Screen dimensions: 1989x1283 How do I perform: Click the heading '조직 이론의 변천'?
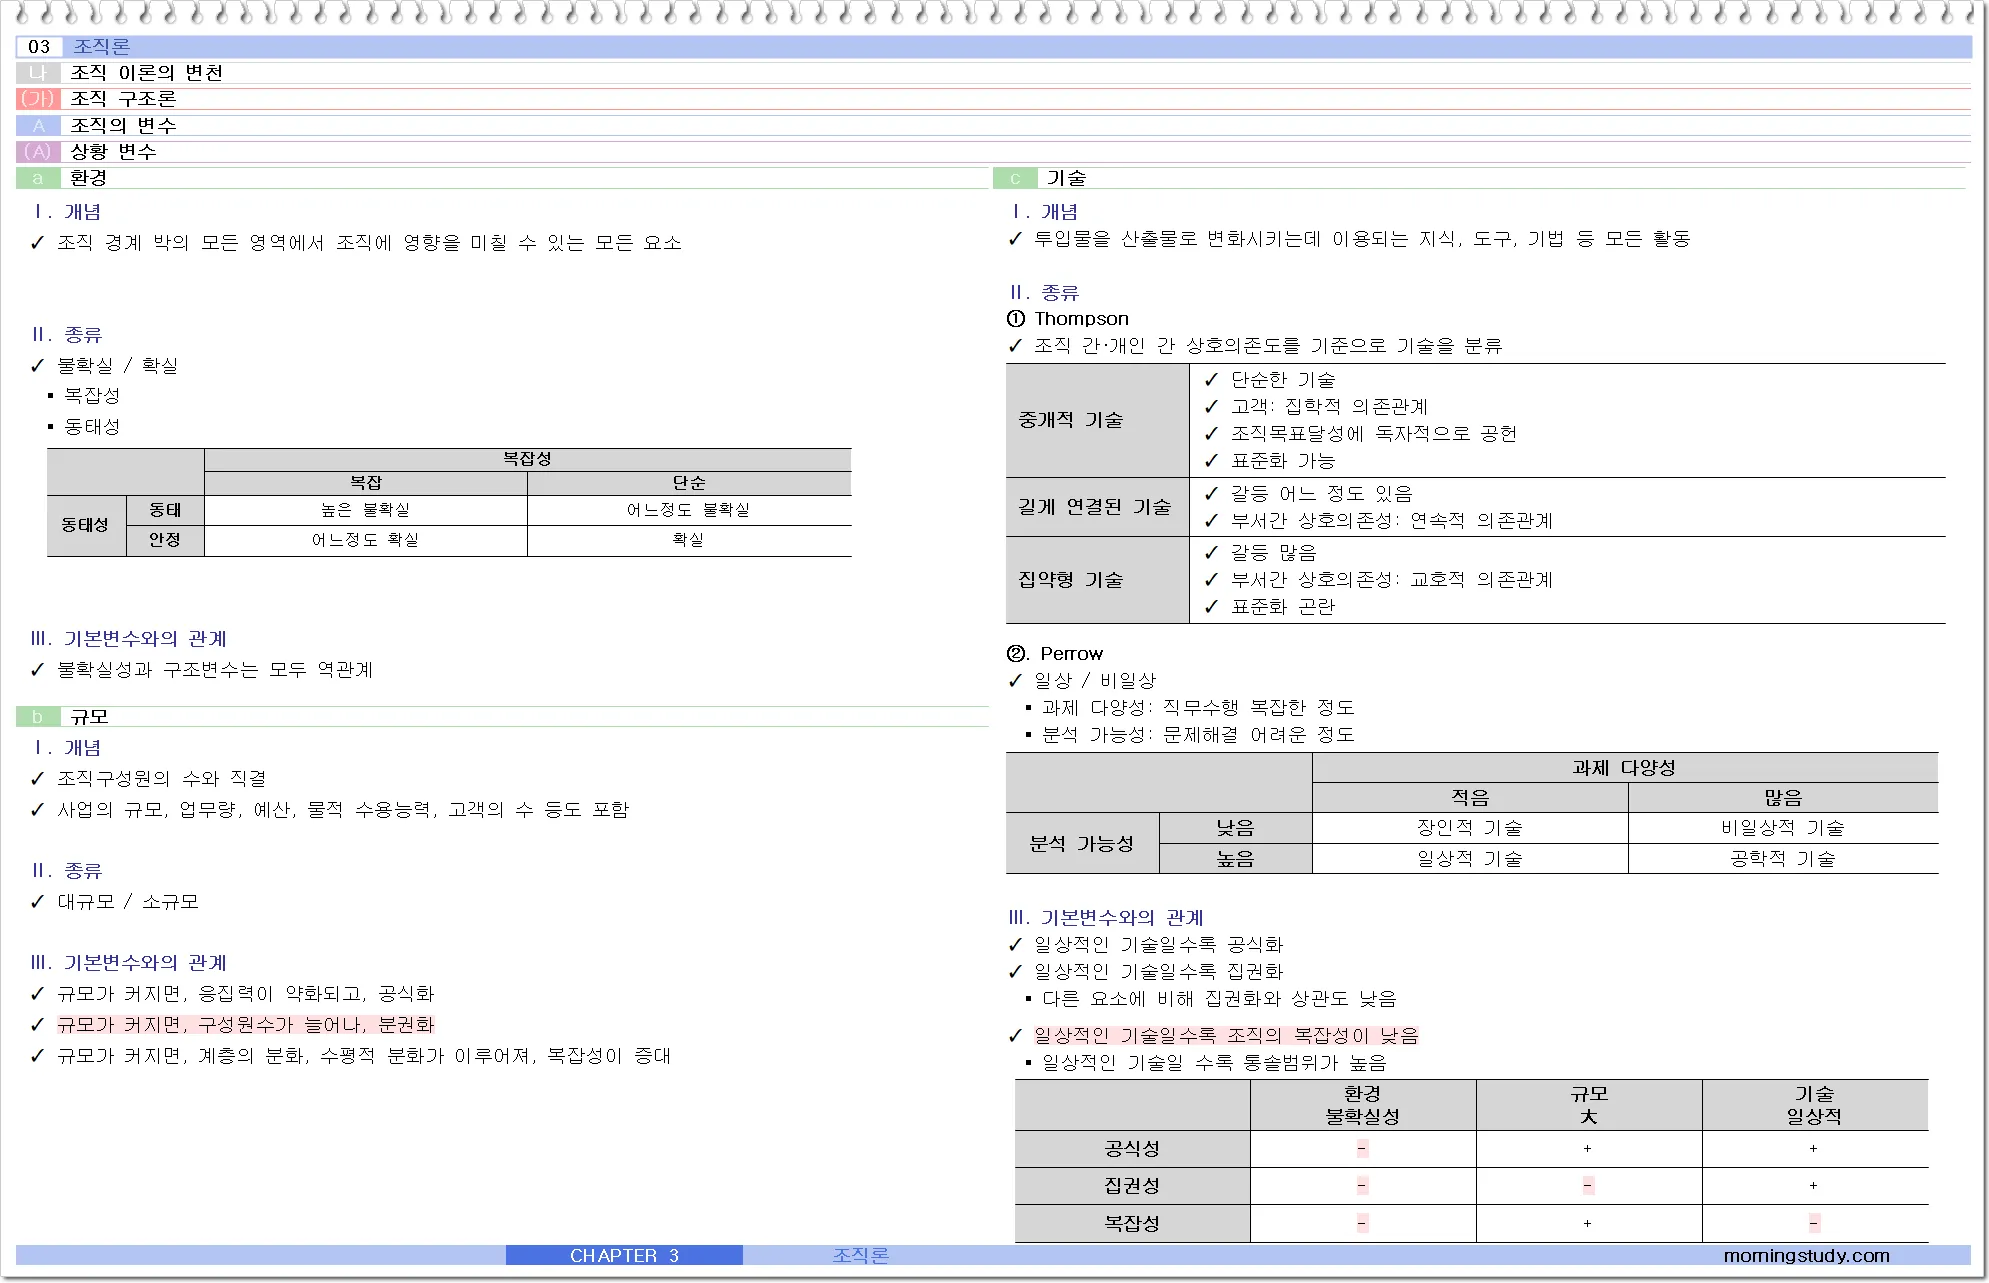point(146,73)
